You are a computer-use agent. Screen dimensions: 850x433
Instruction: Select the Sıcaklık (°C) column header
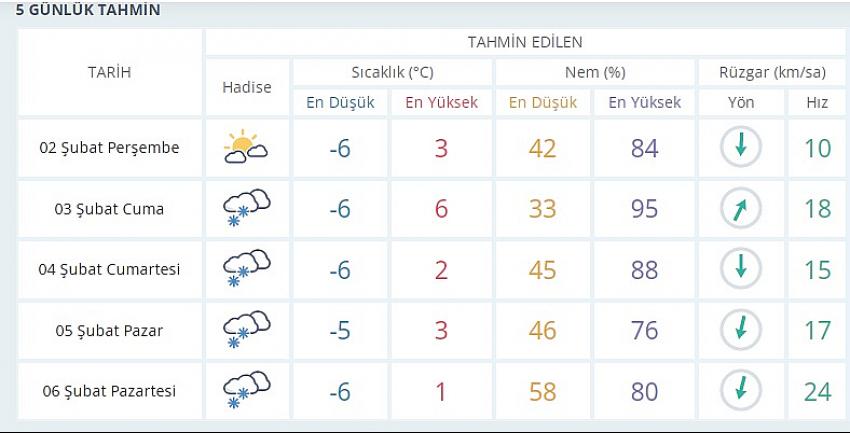pyautogui.click(x=392, y=73)
